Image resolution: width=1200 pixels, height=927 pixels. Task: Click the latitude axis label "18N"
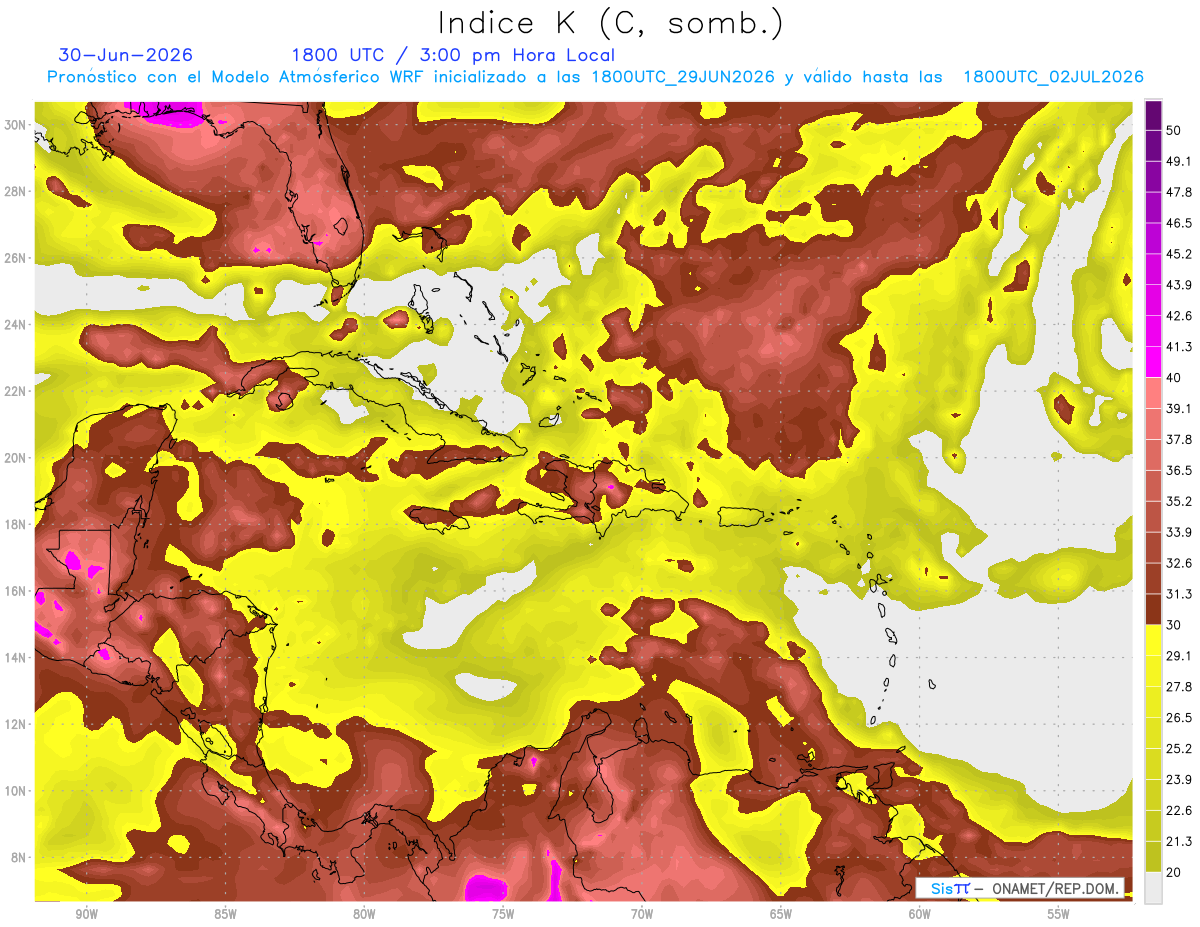17,524
